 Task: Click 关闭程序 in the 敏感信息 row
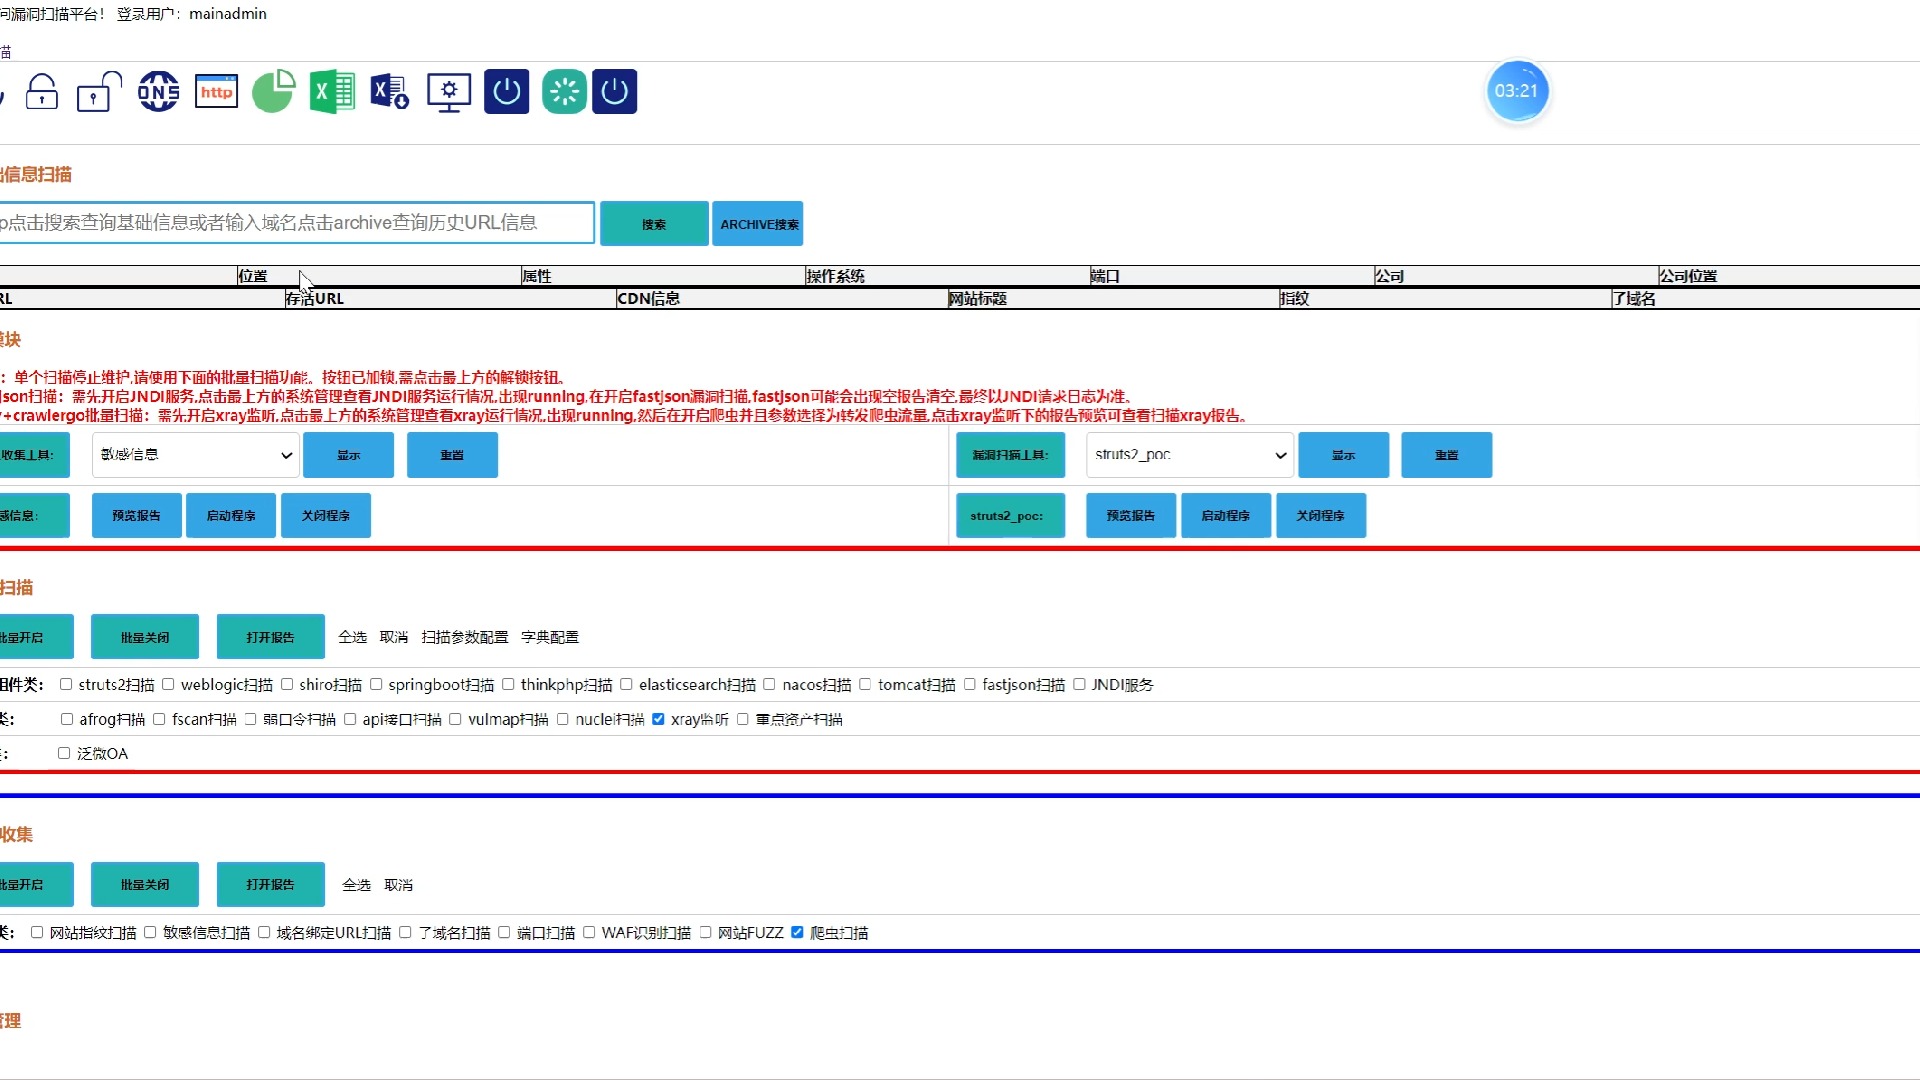coord(326,516)
